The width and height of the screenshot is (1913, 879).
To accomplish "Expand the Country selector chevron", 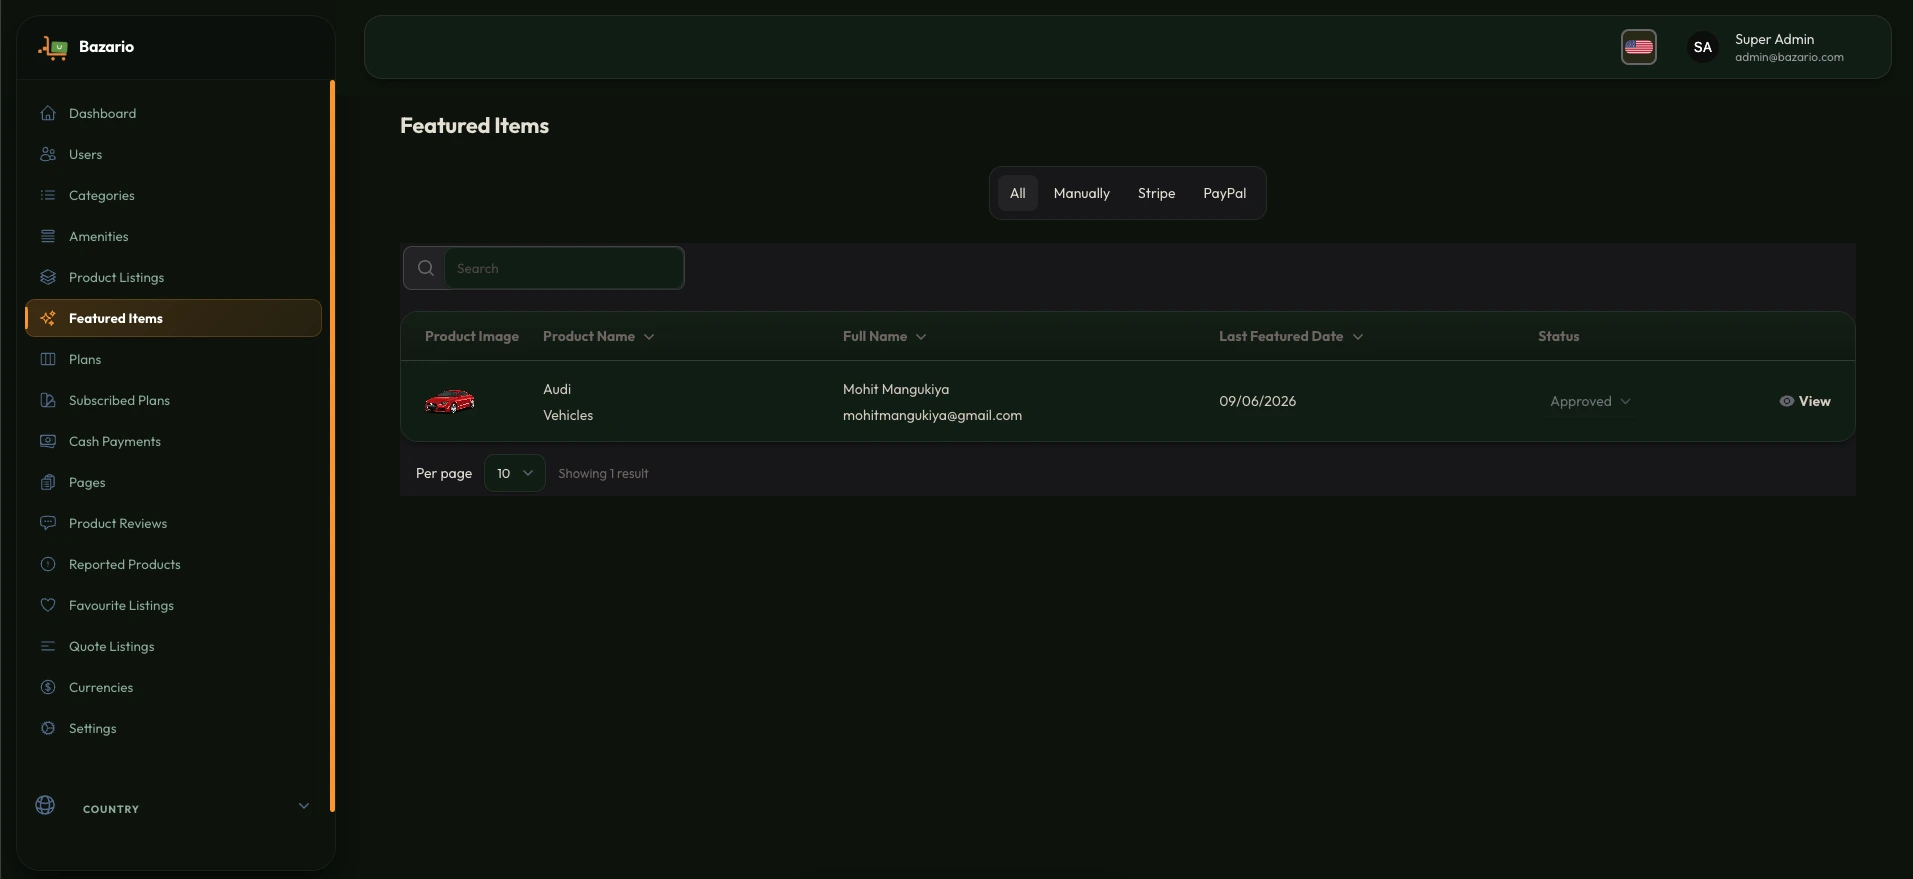I will click(304, 806).
